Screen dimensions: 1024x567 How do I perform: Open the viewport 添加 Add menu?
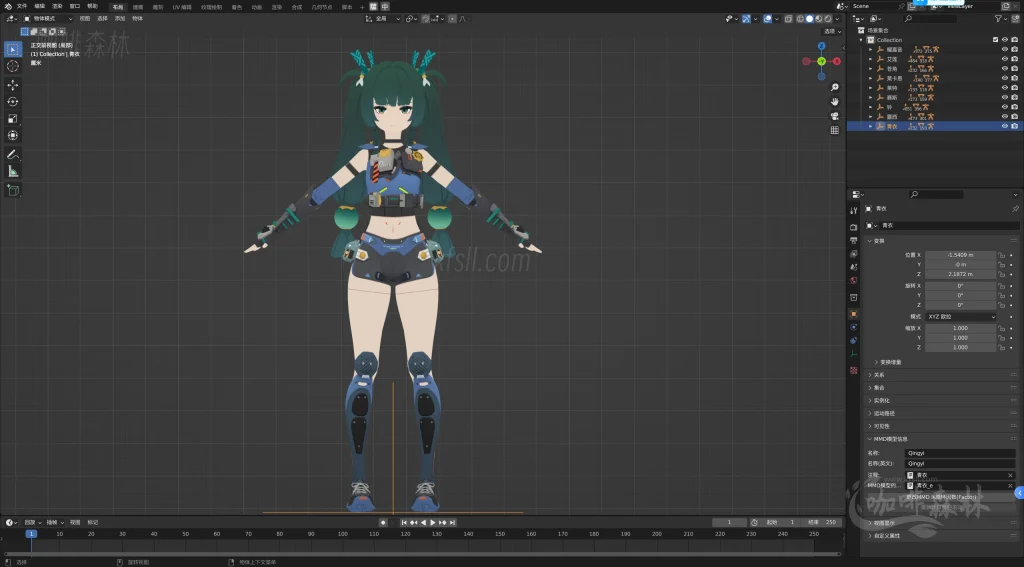[120, 19]
